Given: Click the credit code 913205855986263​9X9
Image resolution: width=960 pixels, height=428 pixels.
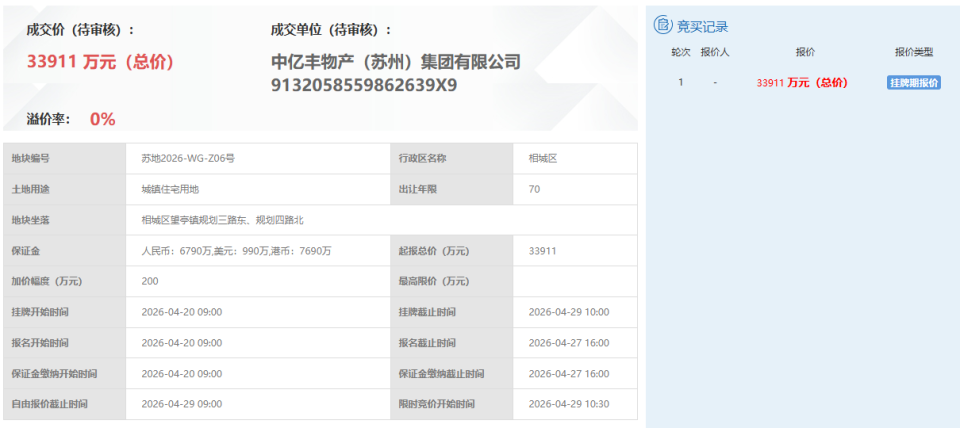Looking at the screenshot, I should [x=364, y=84].
